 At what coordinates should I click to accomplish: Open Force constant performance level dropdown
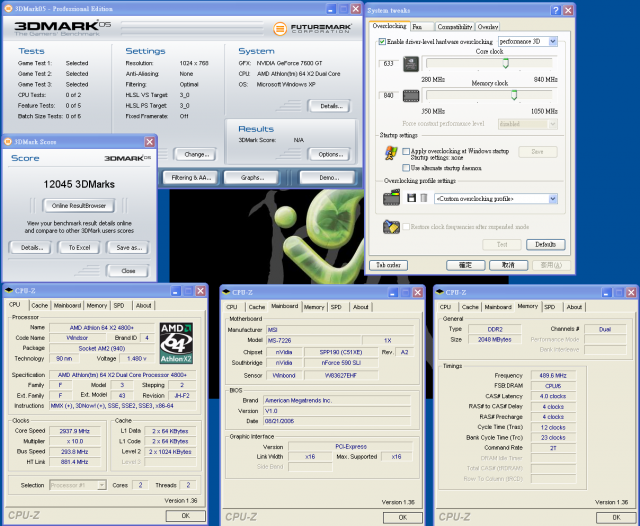(x=553, y=124)
